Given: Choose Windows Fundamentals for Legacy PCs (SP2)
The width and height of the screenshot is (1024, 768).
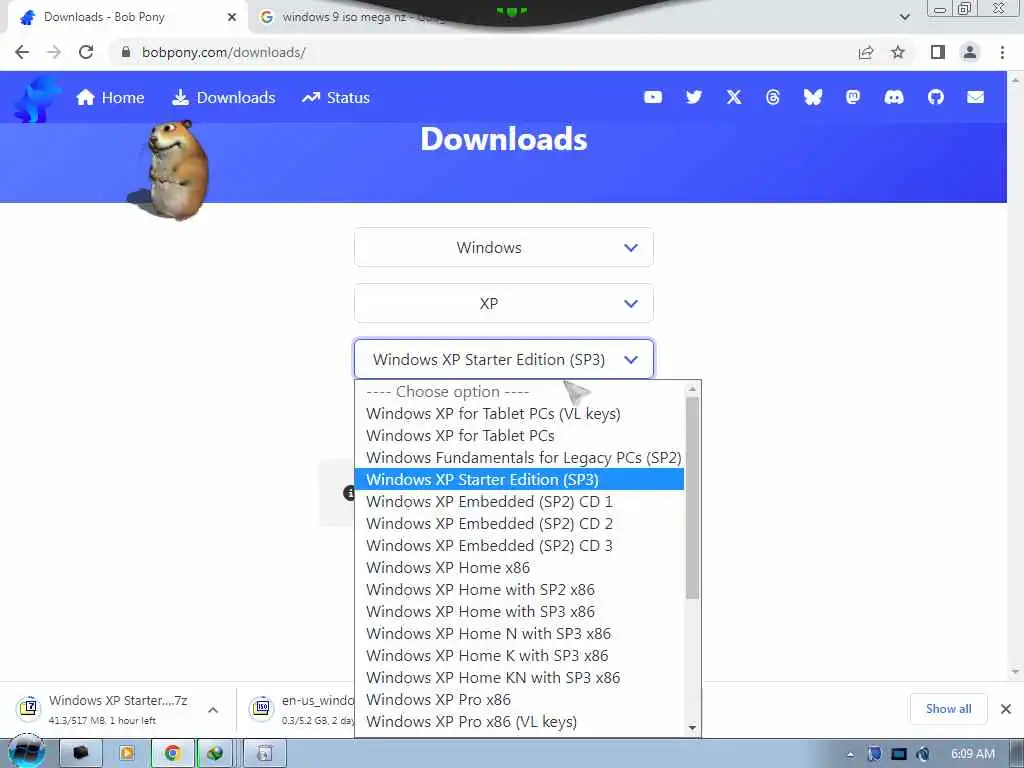Looking at the screenshot, I should [x=519, y=458].
